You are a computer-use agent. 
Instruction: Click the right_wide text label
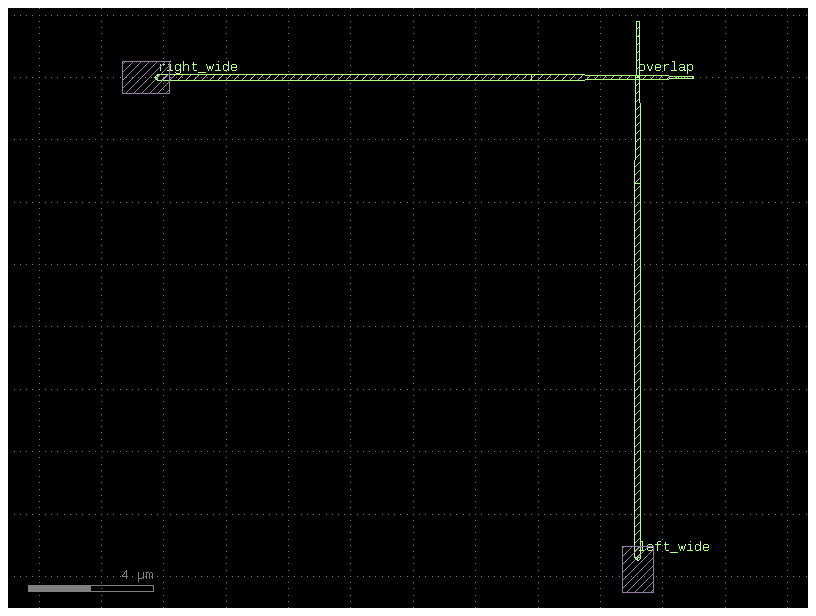pyautogui.click(x=198, y=67)
